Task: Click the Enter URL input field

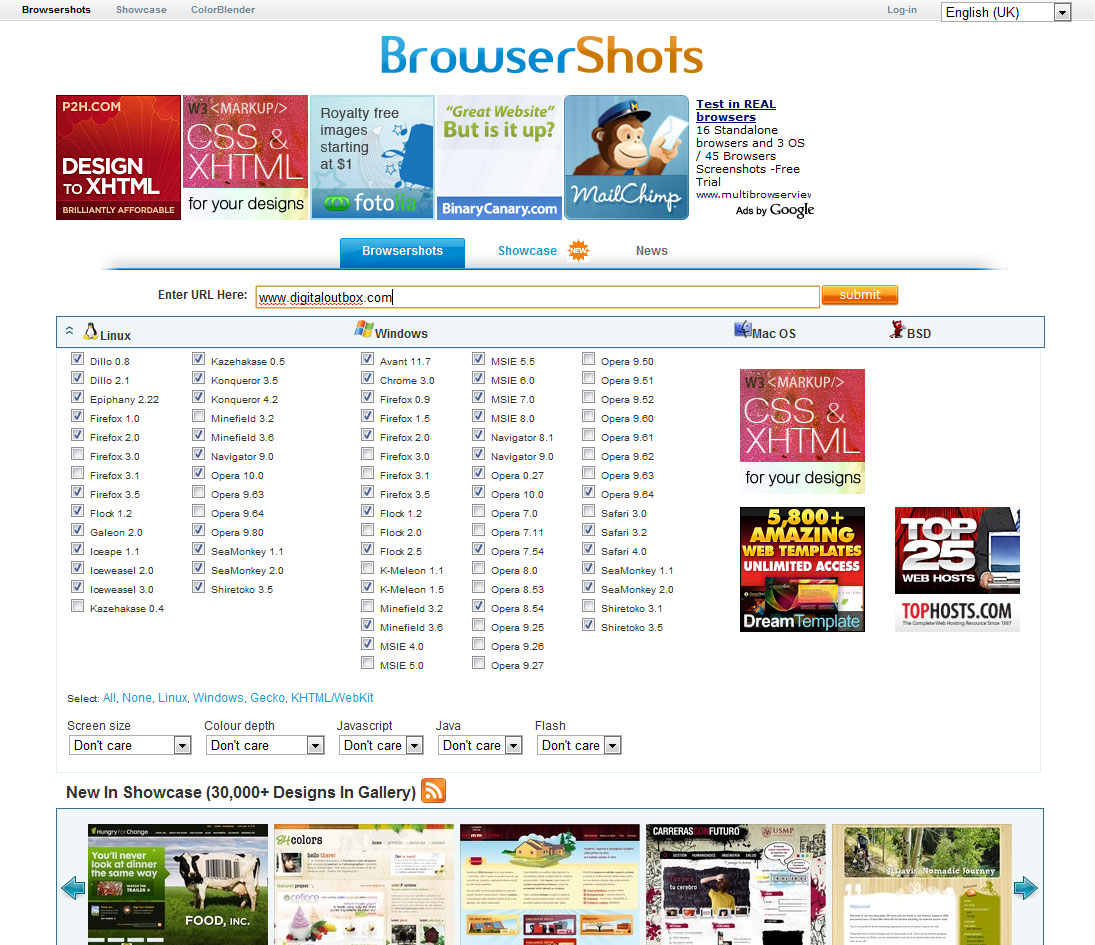Action: [x=537, y=297]
